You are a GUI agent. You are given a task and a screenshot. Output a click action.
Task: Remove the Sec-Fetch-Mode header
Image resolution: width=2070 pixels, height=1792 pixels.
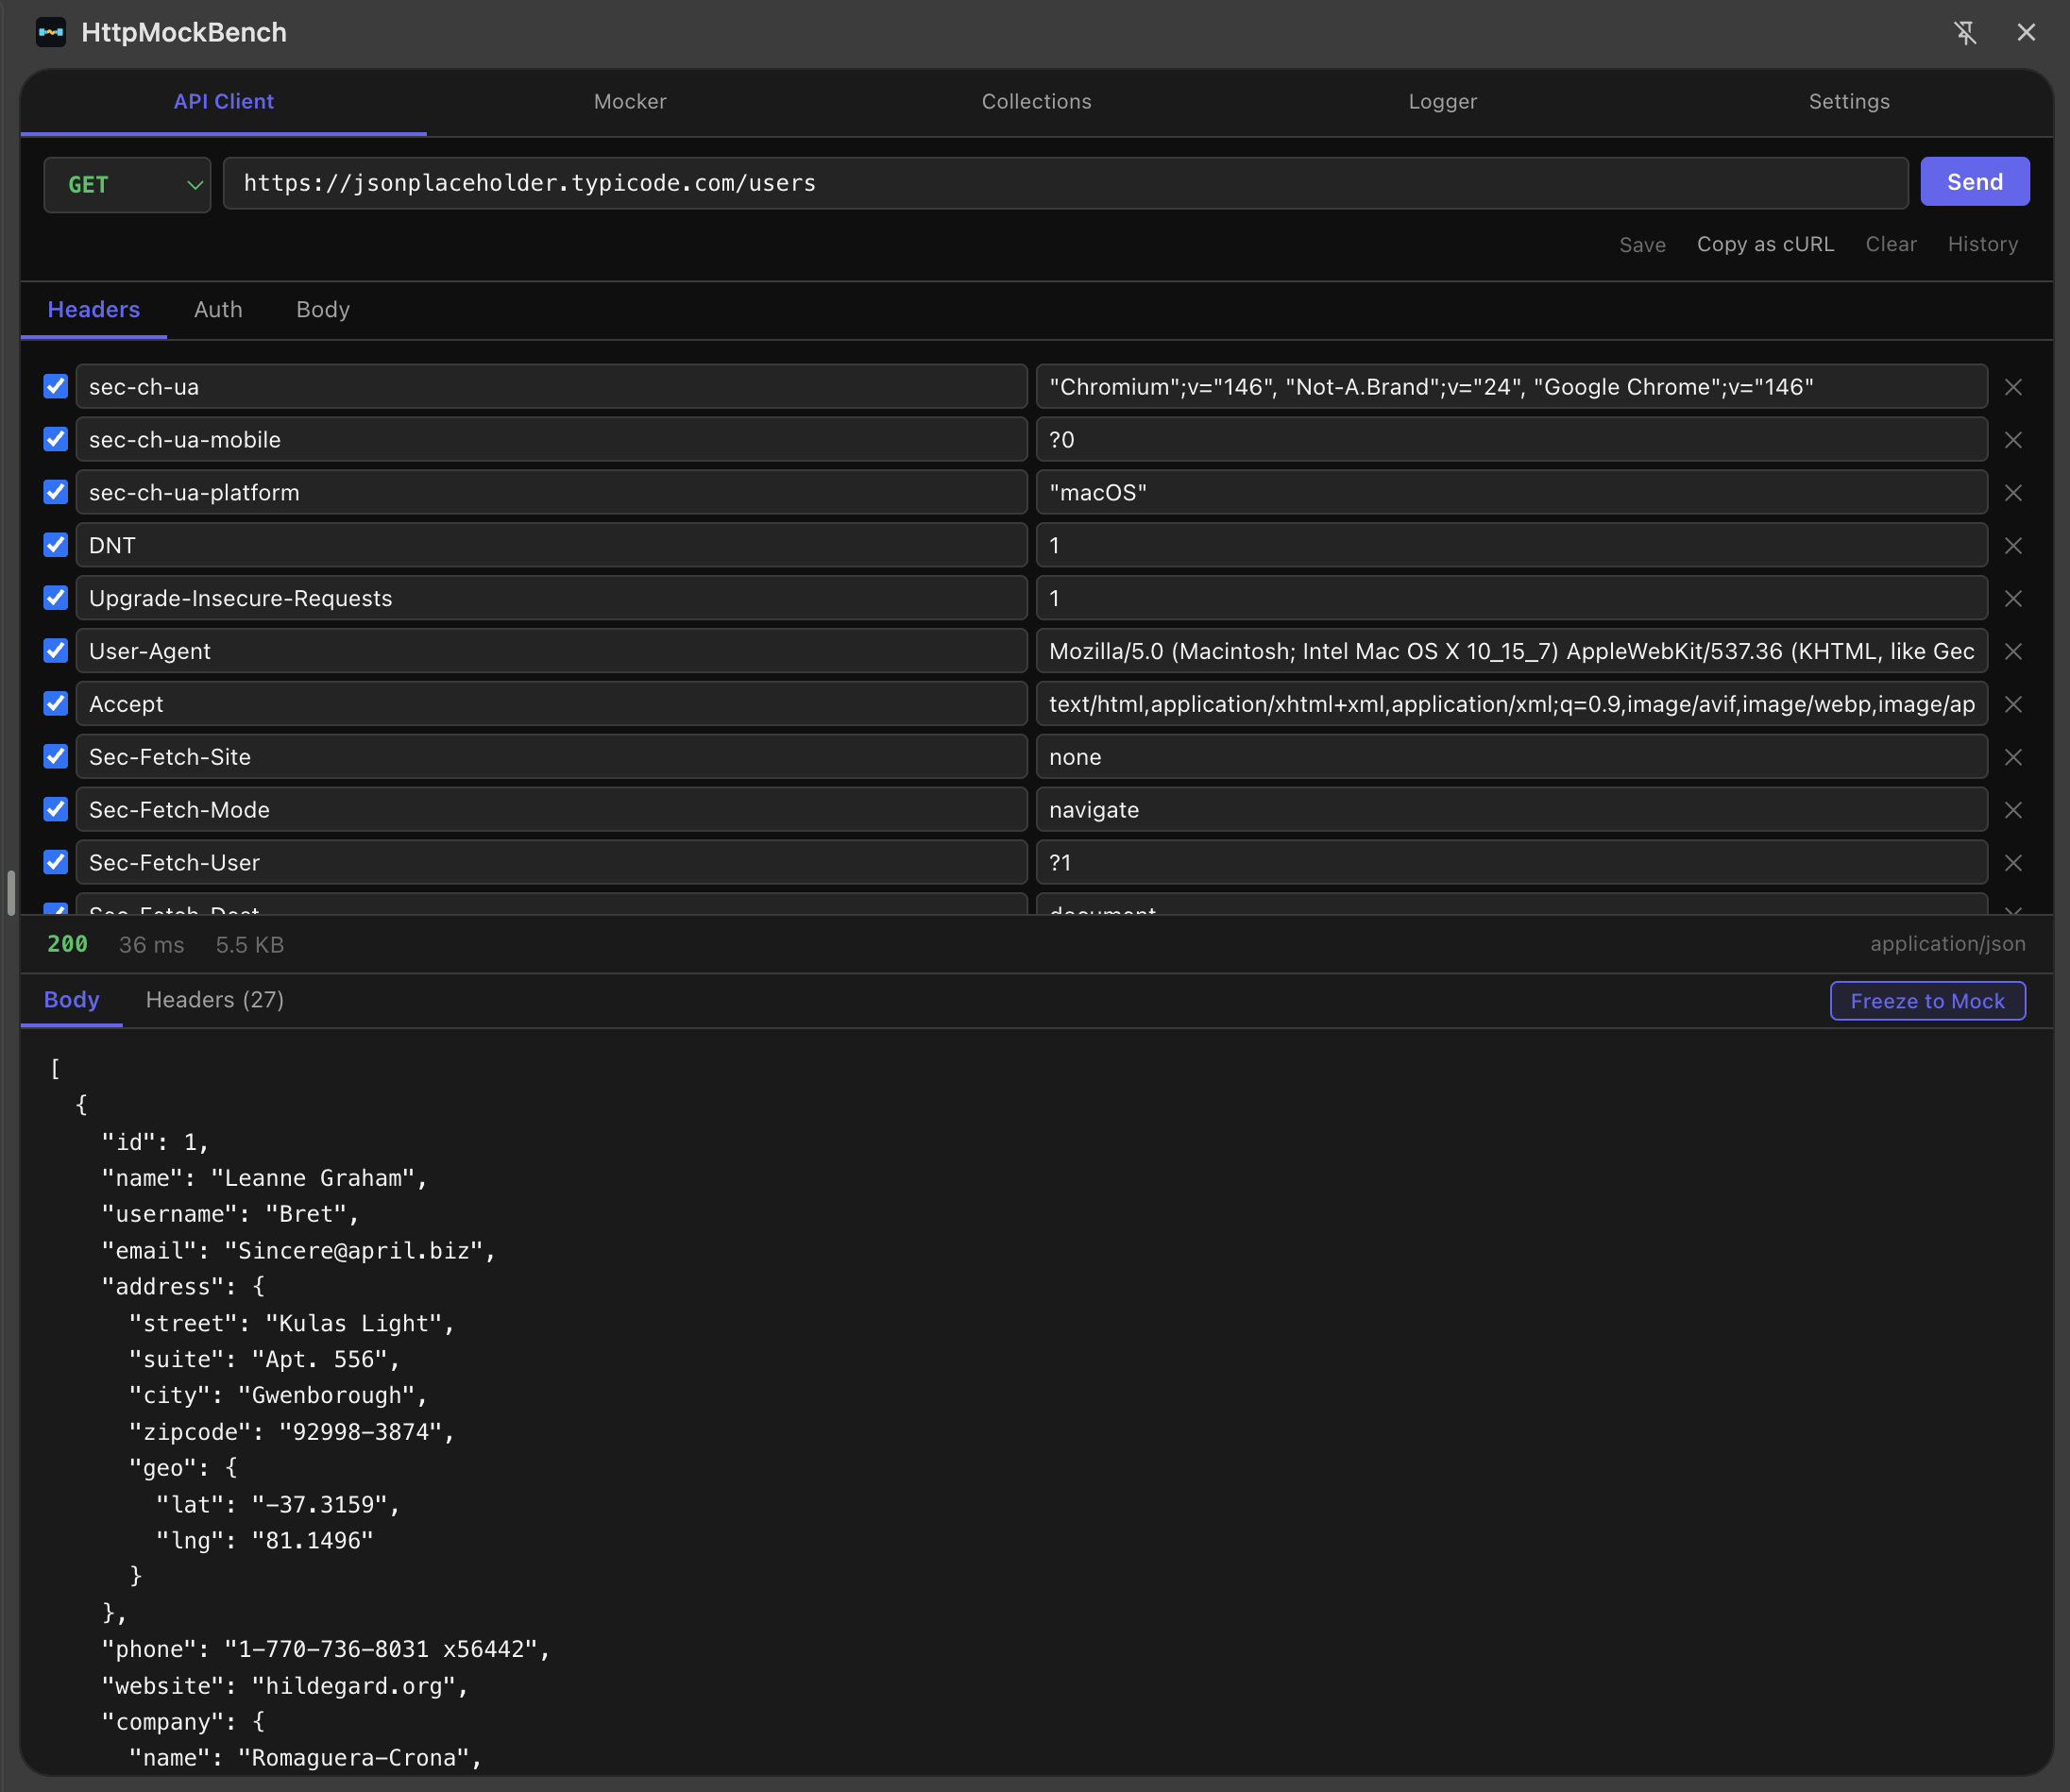point(2013,810)
